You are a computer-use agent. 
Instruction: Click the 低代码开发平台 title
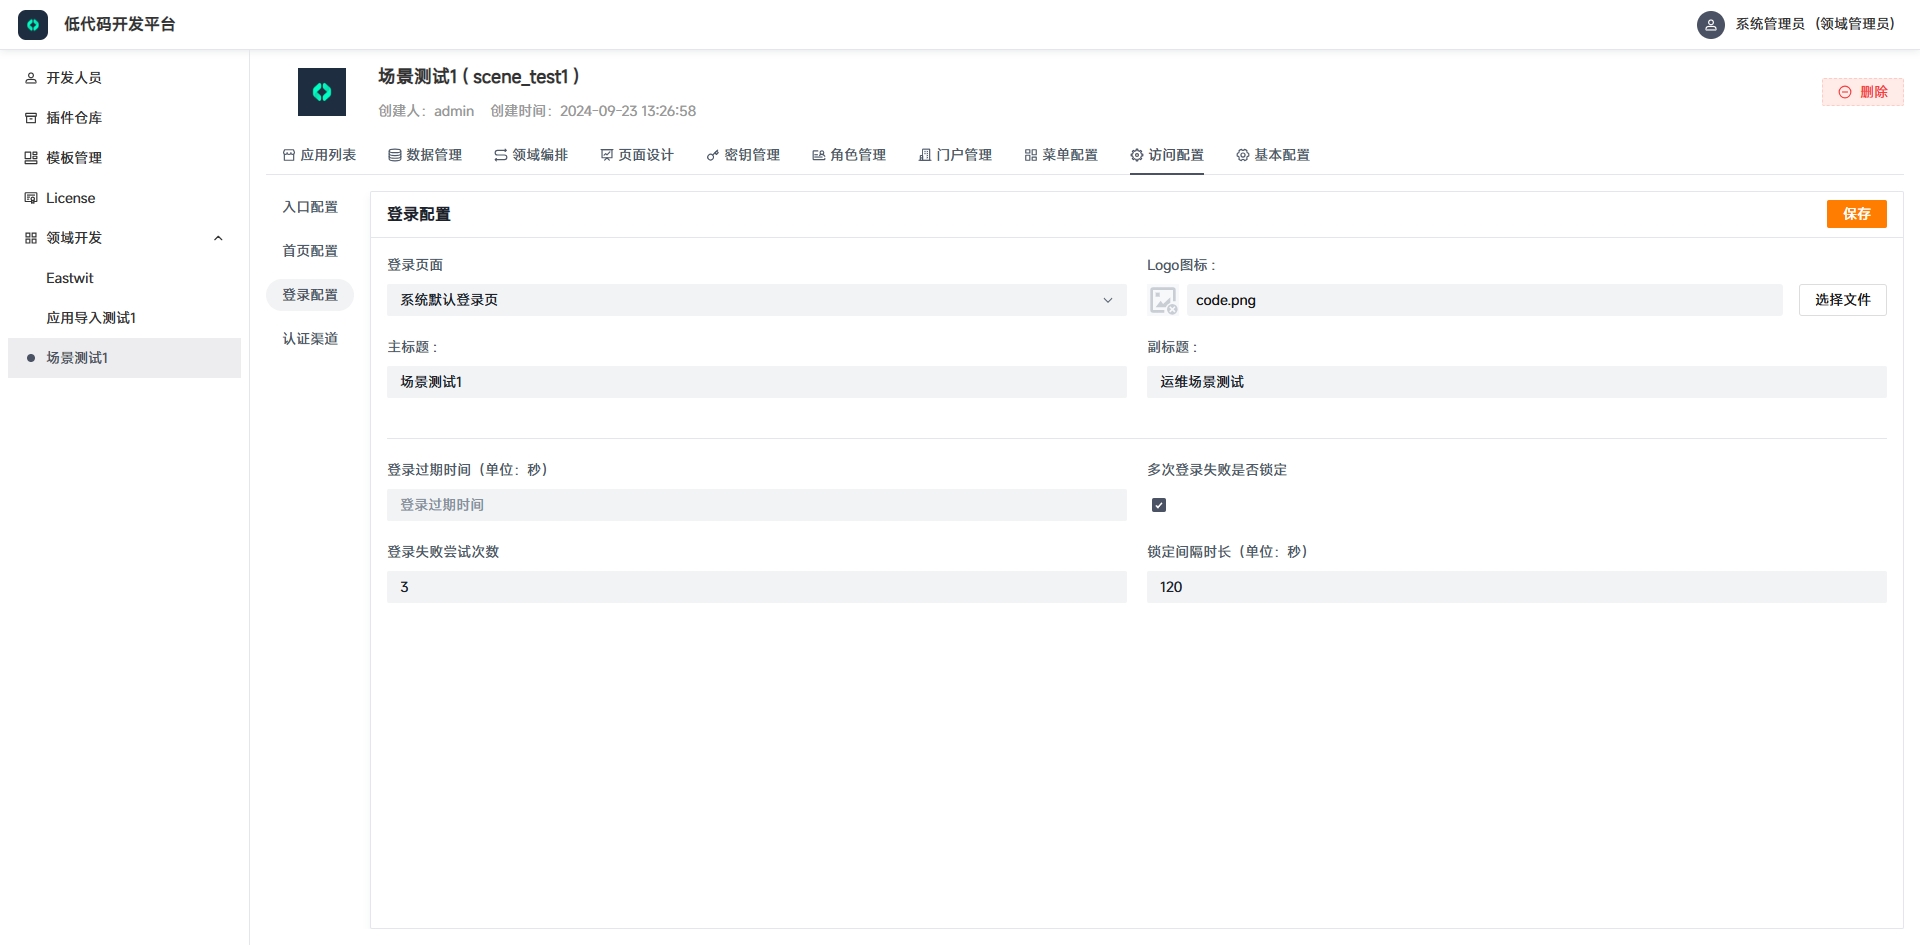tap(120, 24)
